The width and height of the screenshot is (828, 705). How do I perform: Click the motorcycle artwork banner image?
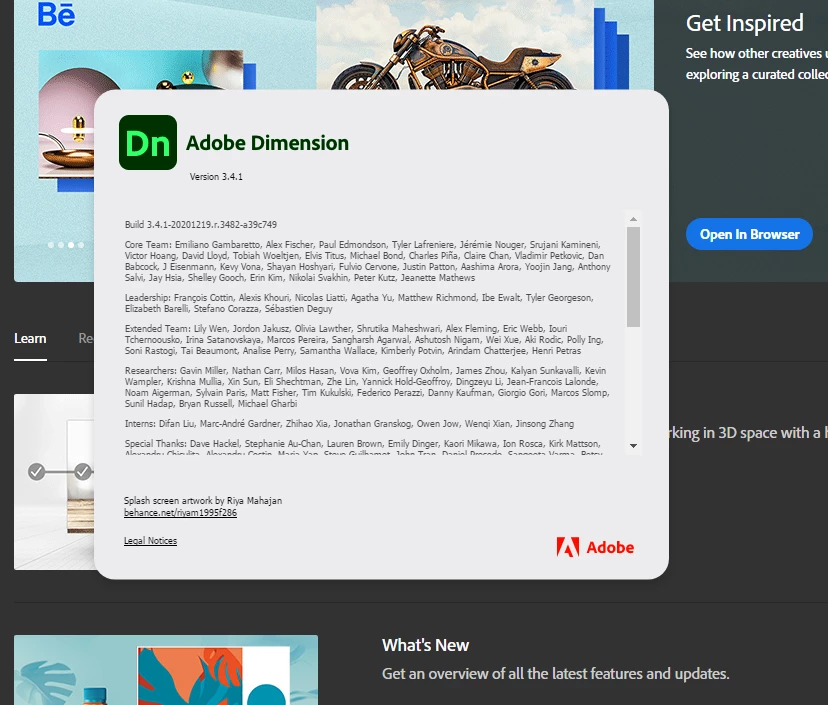[454, 45]
